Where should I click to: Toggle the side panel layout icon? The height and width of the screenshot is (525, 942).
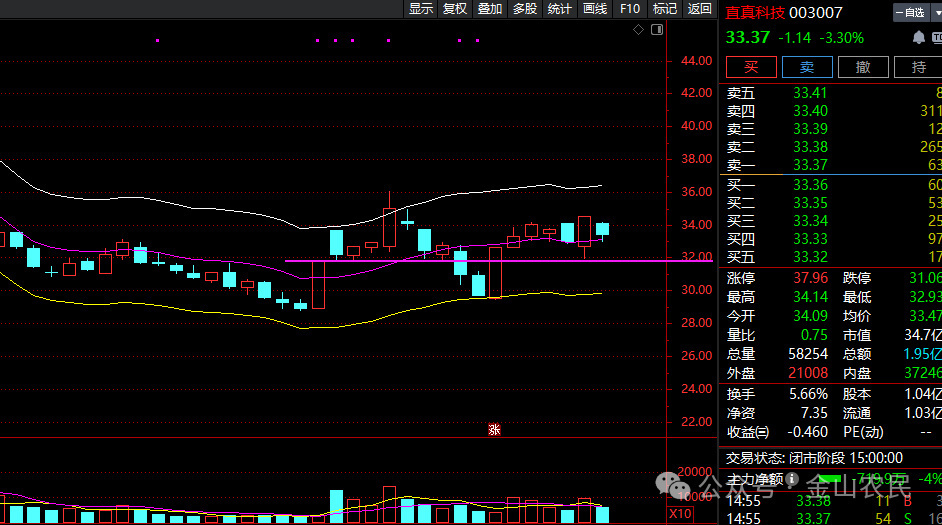(x=656, y=30)
